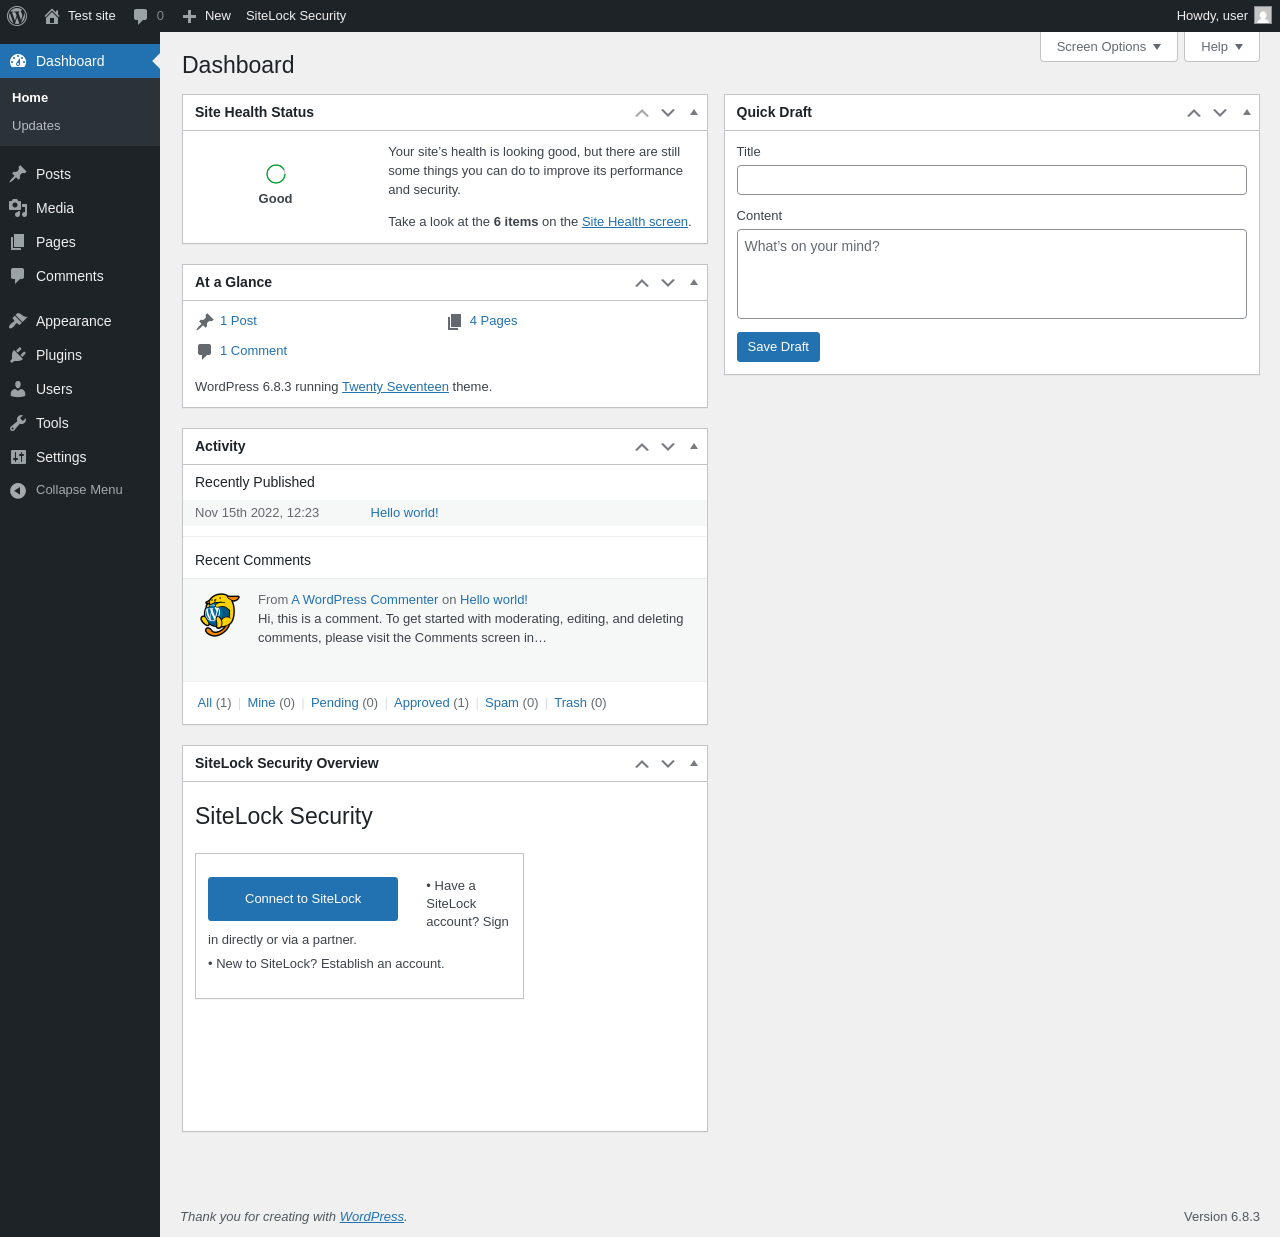Move SiteLock Security Overview widget down
The width and height of the screenshot is (1280, 1237).
pyautogui.click(x=668, y=764)
